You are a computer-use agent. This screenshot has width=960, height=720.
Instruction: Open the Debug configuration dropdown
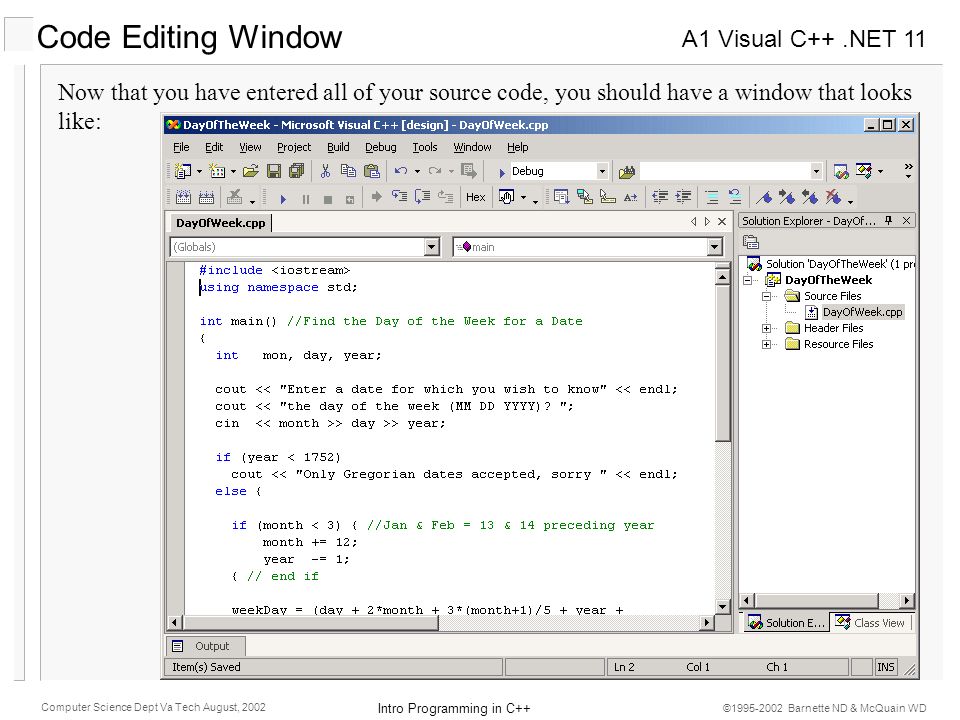pos(602,171)
